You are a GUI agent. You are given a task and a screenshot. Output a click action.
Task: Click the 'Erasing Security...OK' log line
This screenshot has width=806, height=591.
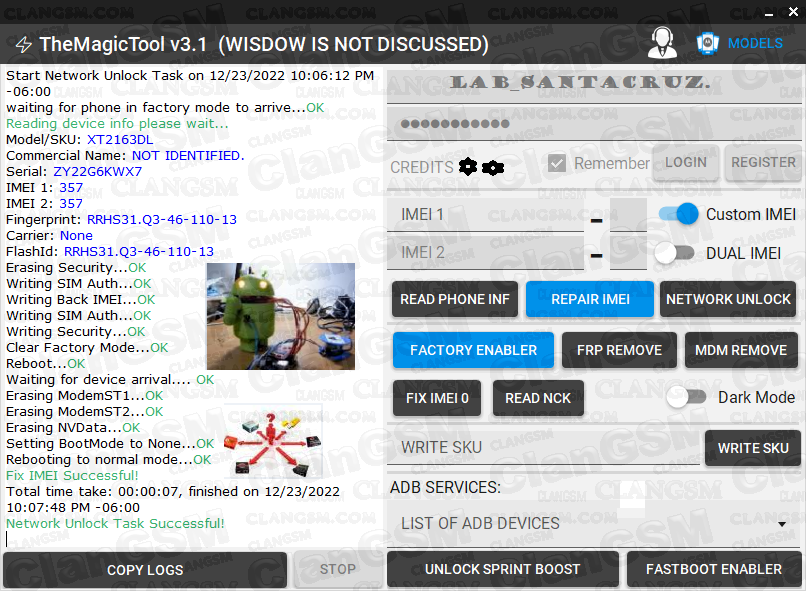tap(76, 268)
